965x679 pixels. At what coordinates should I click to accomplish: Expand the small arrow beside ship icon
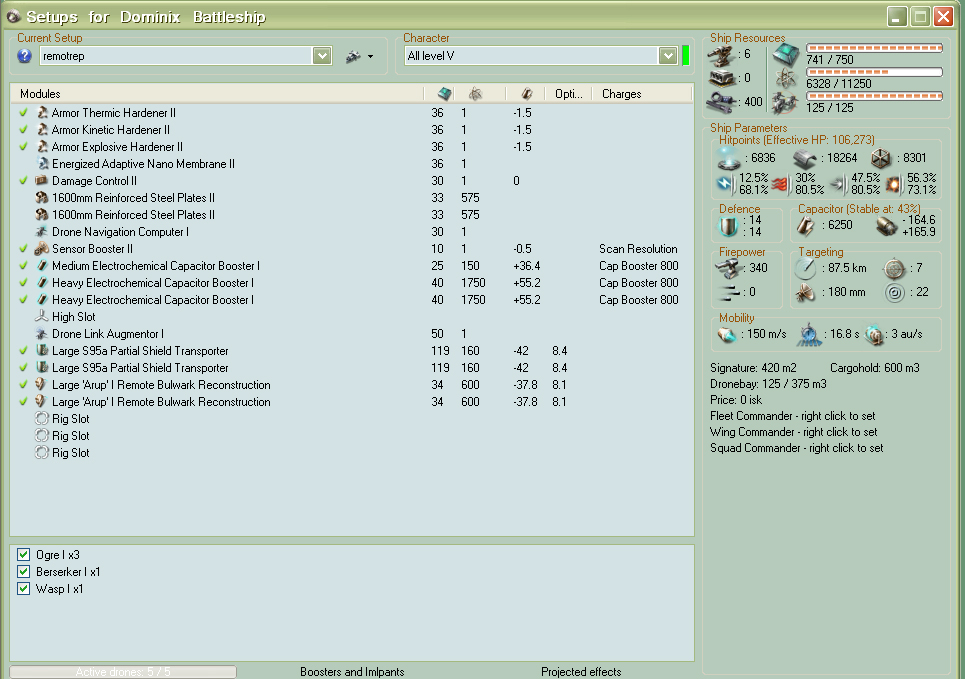(x=370, y=57)
